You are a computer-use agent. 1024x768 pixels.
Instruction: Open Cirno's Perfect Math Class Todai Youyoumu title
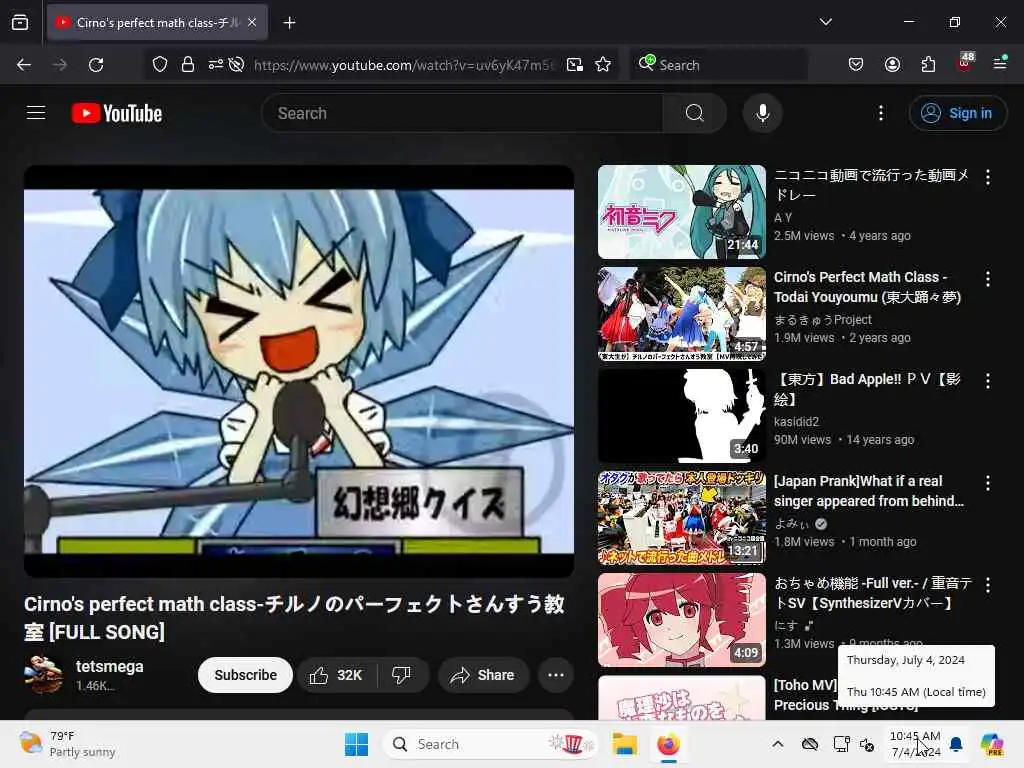[868, 287]
